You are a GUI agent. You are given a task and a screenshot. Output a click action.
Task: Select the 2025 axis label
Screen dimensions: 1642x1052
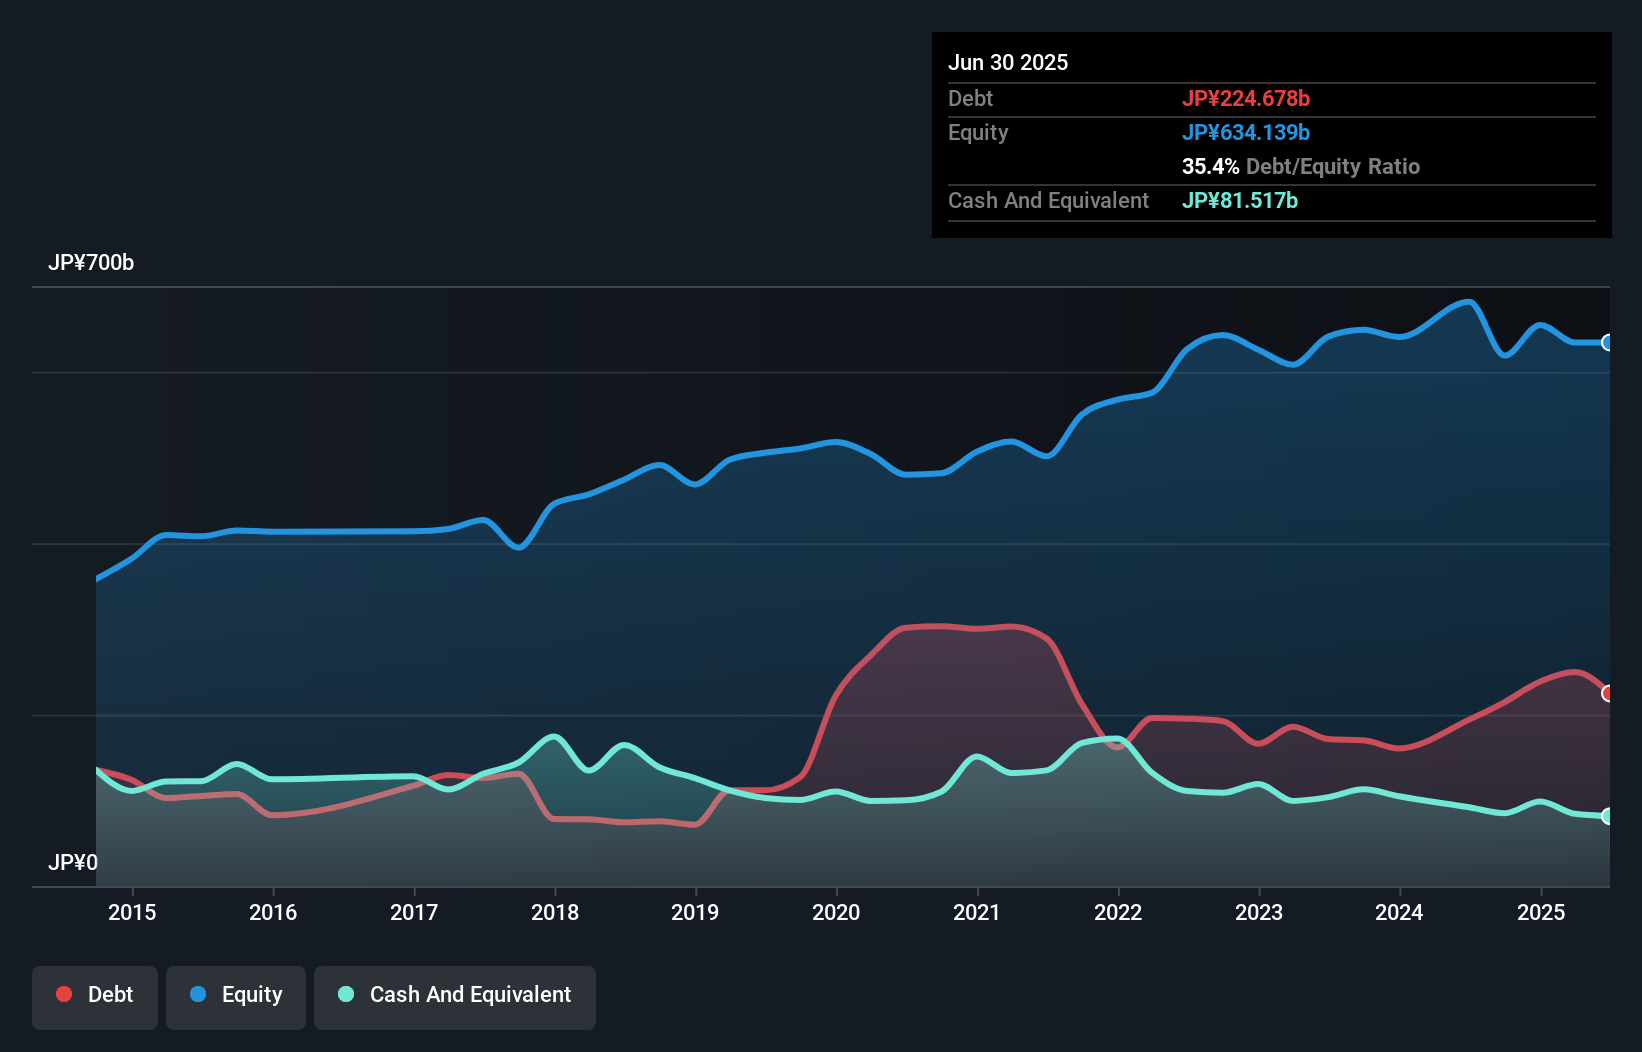click(1541, 912)
